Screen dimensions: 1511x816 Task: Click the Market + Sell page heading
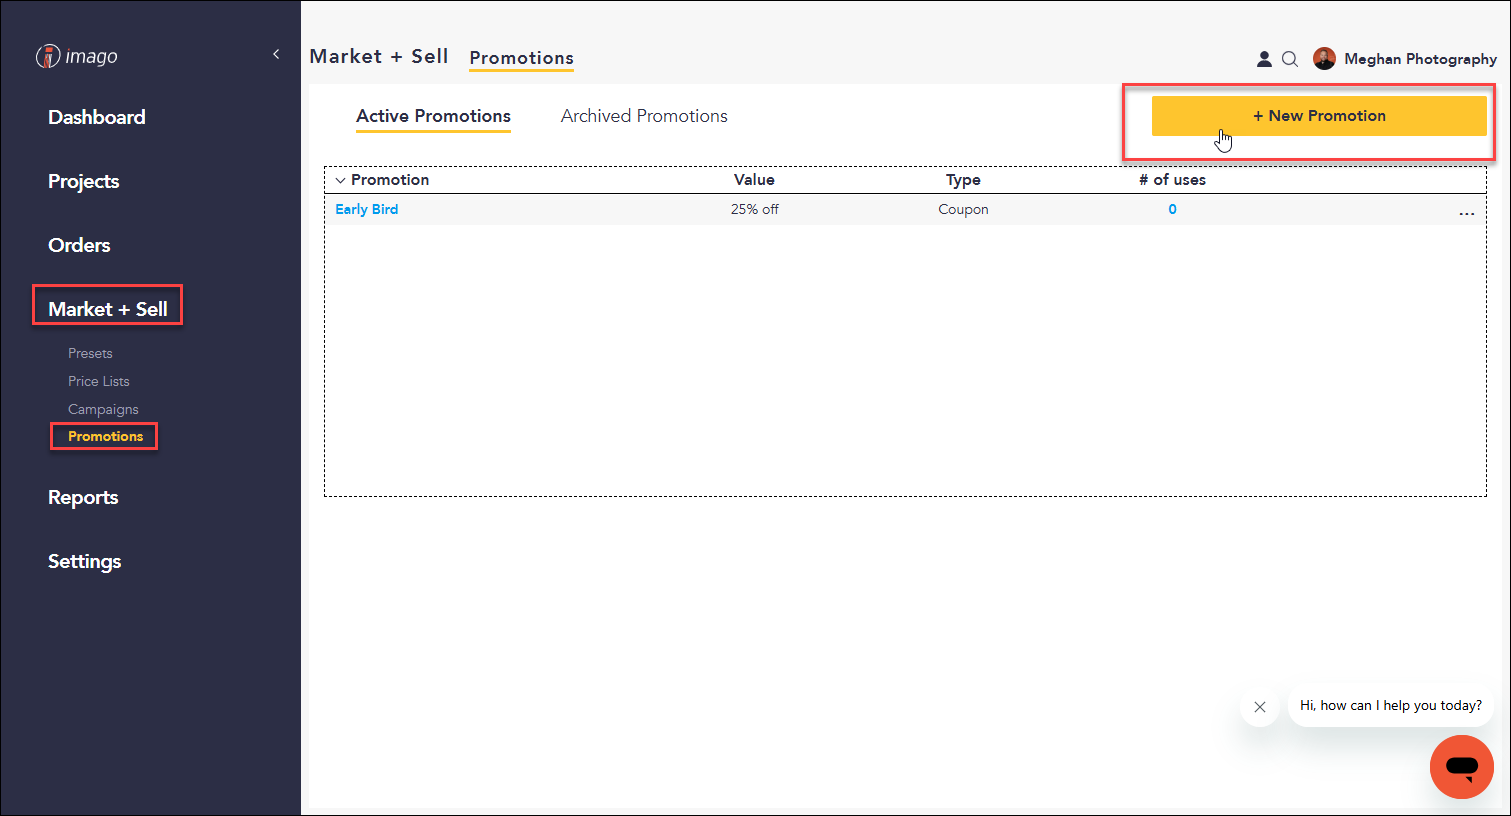(379, 56)
